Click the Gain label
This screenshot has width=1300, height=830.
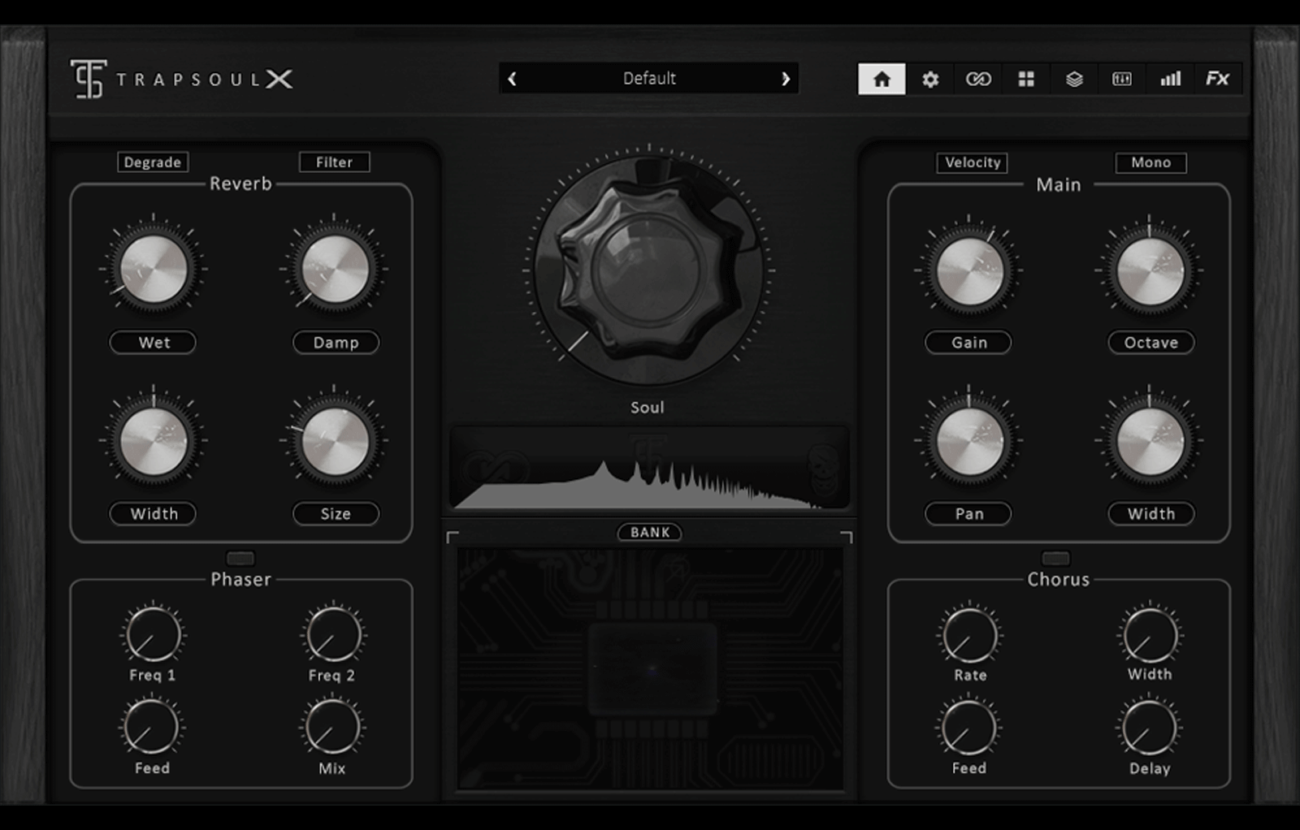point(968,342)
